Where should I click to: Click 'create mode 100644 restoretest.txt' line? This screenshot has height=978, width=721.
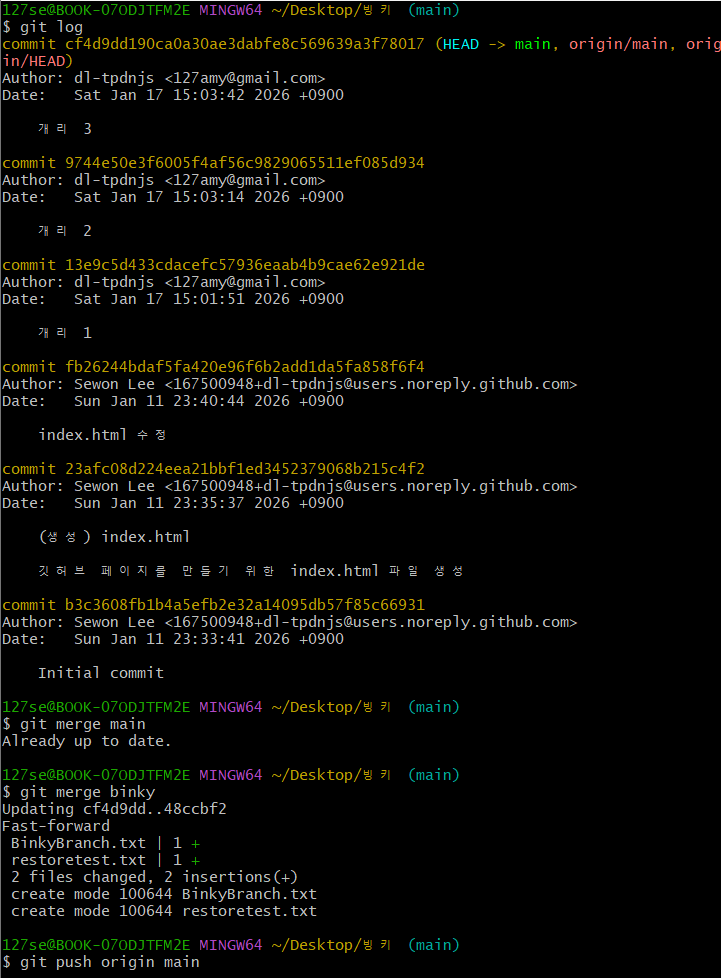coord(163,911)
